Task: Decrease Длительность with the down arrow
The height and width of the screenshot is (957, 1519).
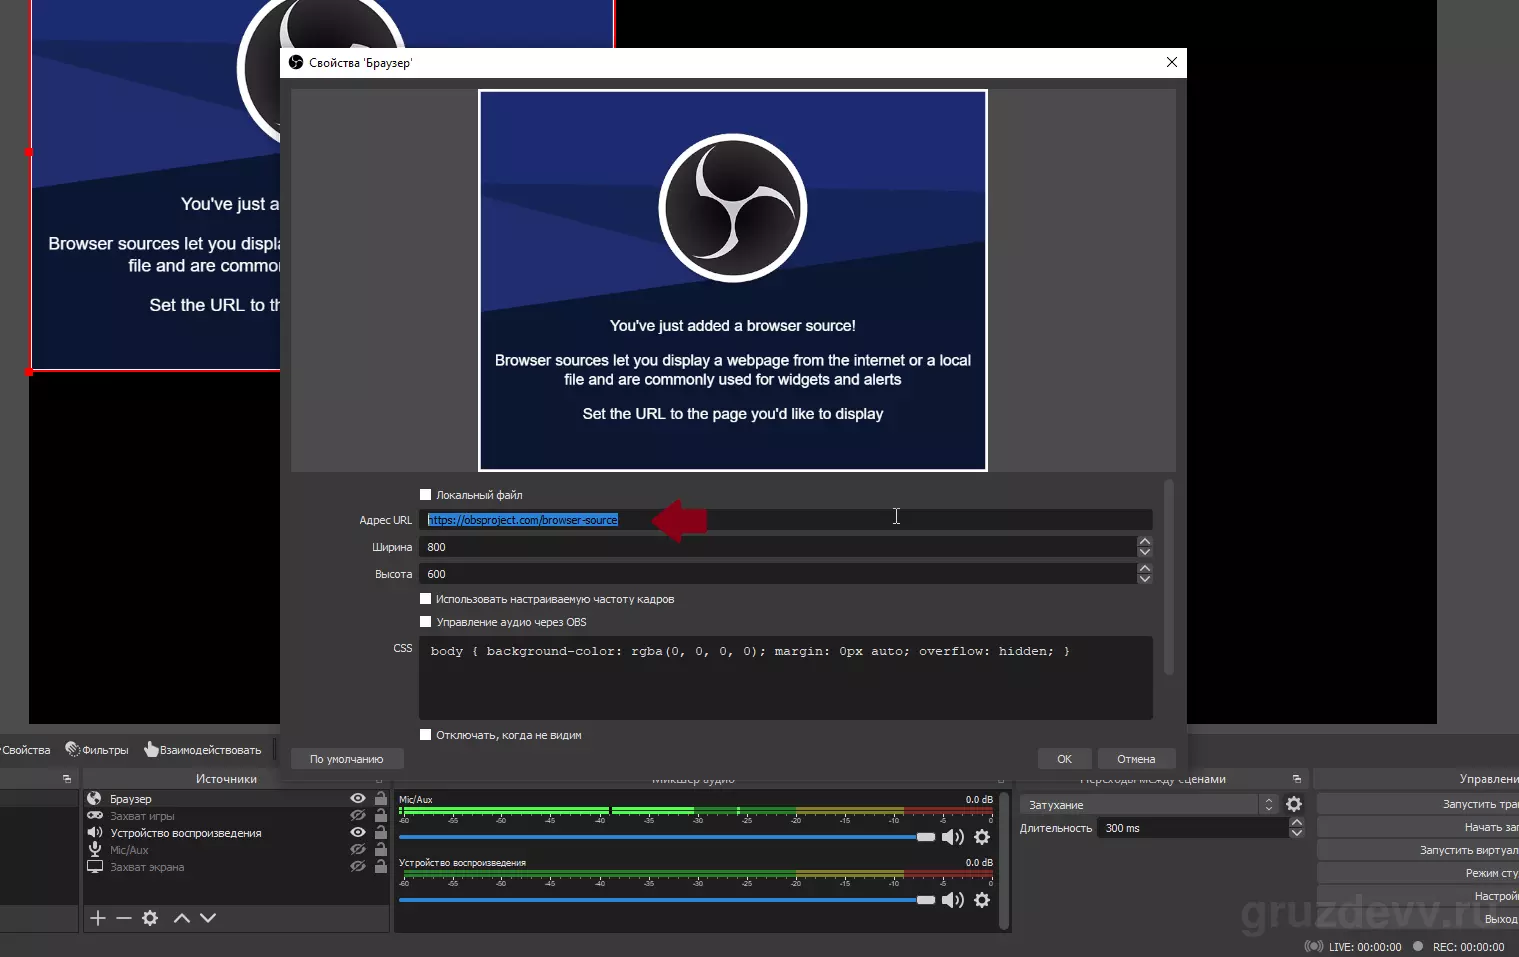Action: [x=1297, y=833]
